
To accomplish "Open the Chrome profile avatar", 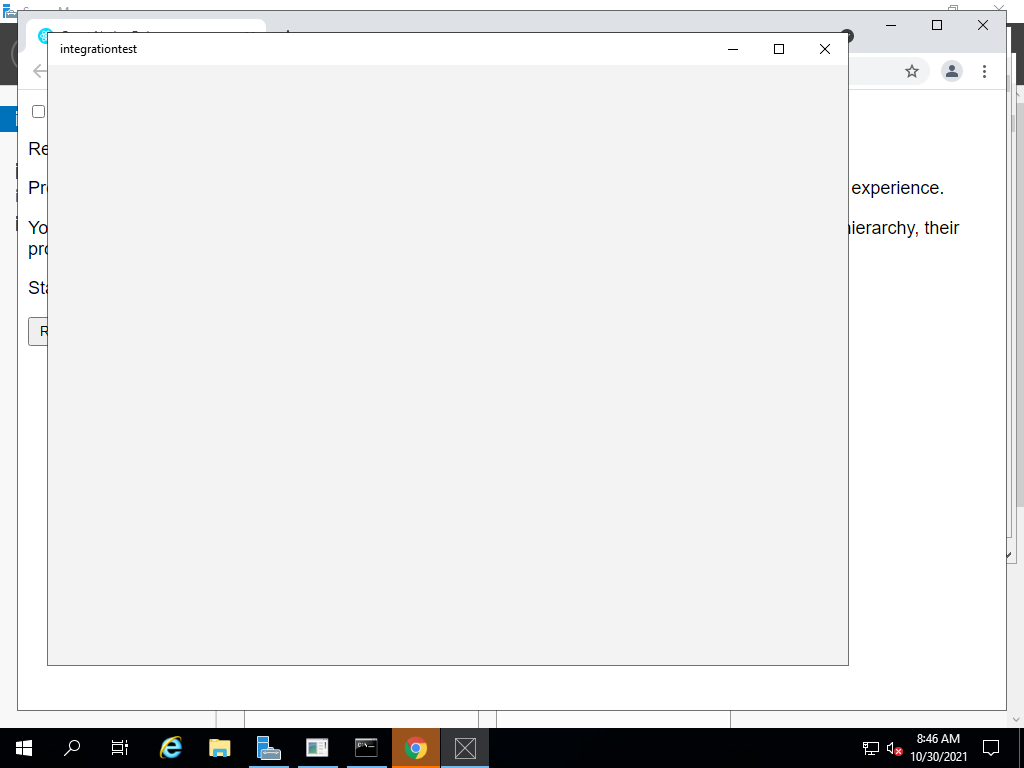I will pyautogui.click(x=951, y=71).
